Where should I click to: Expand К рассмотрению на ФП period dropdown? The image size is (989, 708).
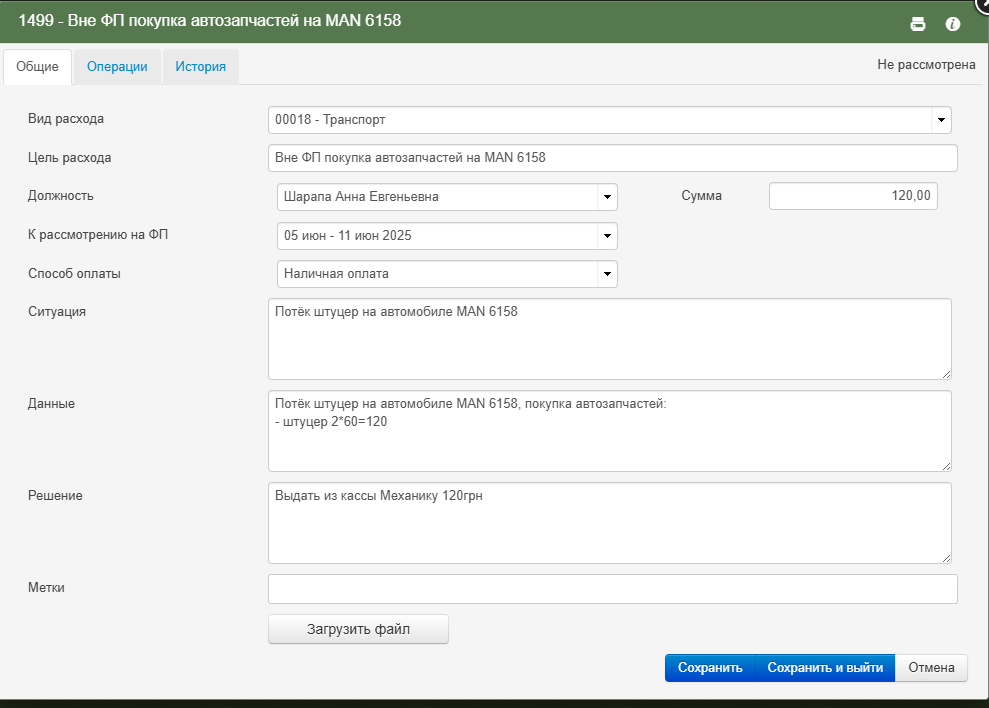[x=607, y=236]
